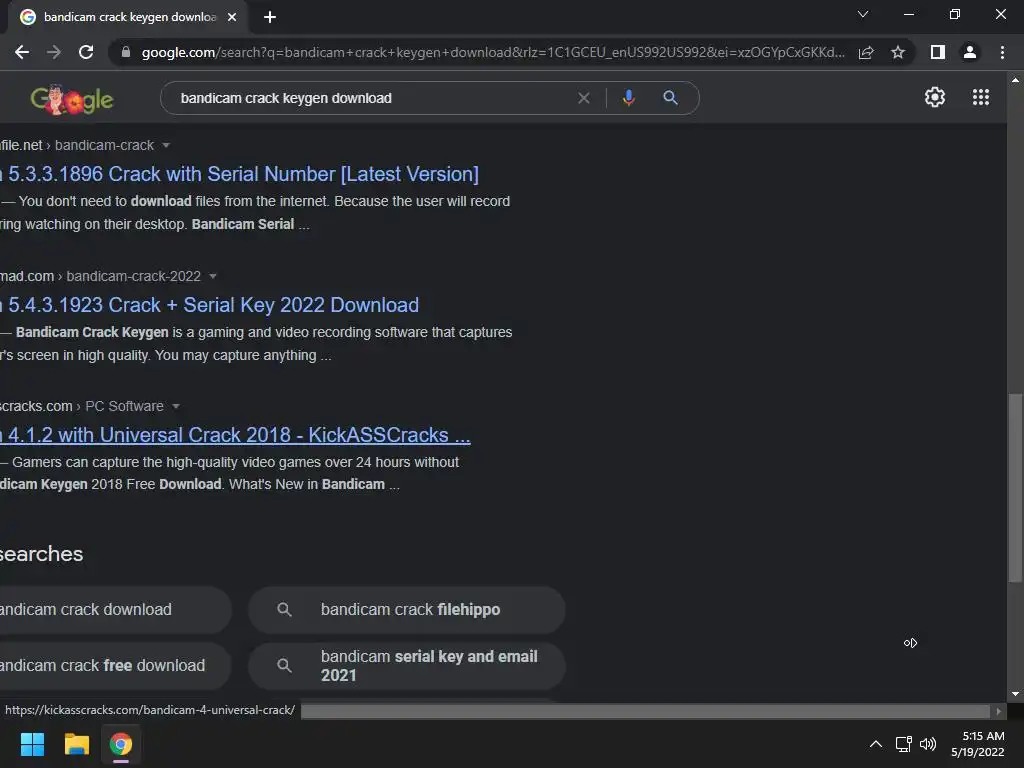Image resolution: width=1024 pixels, height=768 pixels.
Task: Submit search with the magnifier icon
Action: (670, 98)
